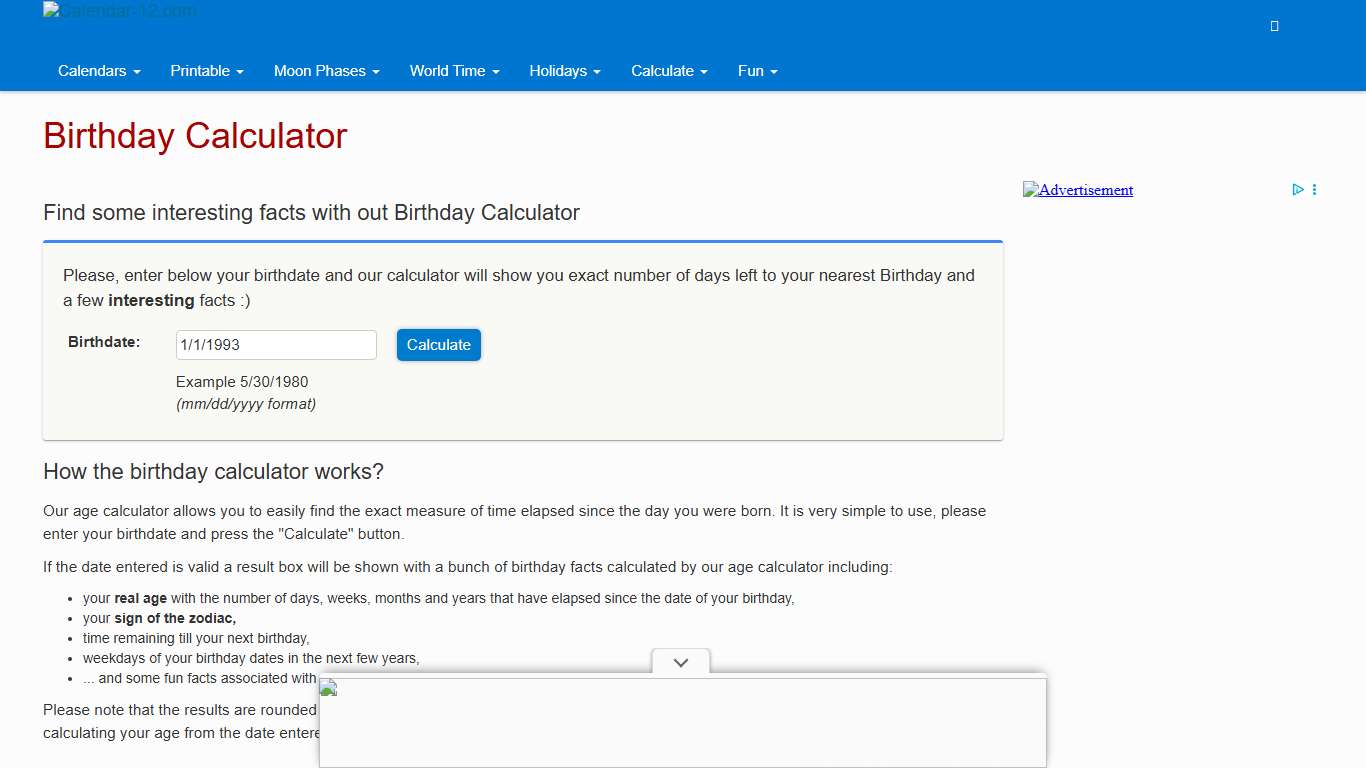Click the mobile device icon in the header
The height and width of the screenshot is (768, 1366).
[x=1274, y=26]
